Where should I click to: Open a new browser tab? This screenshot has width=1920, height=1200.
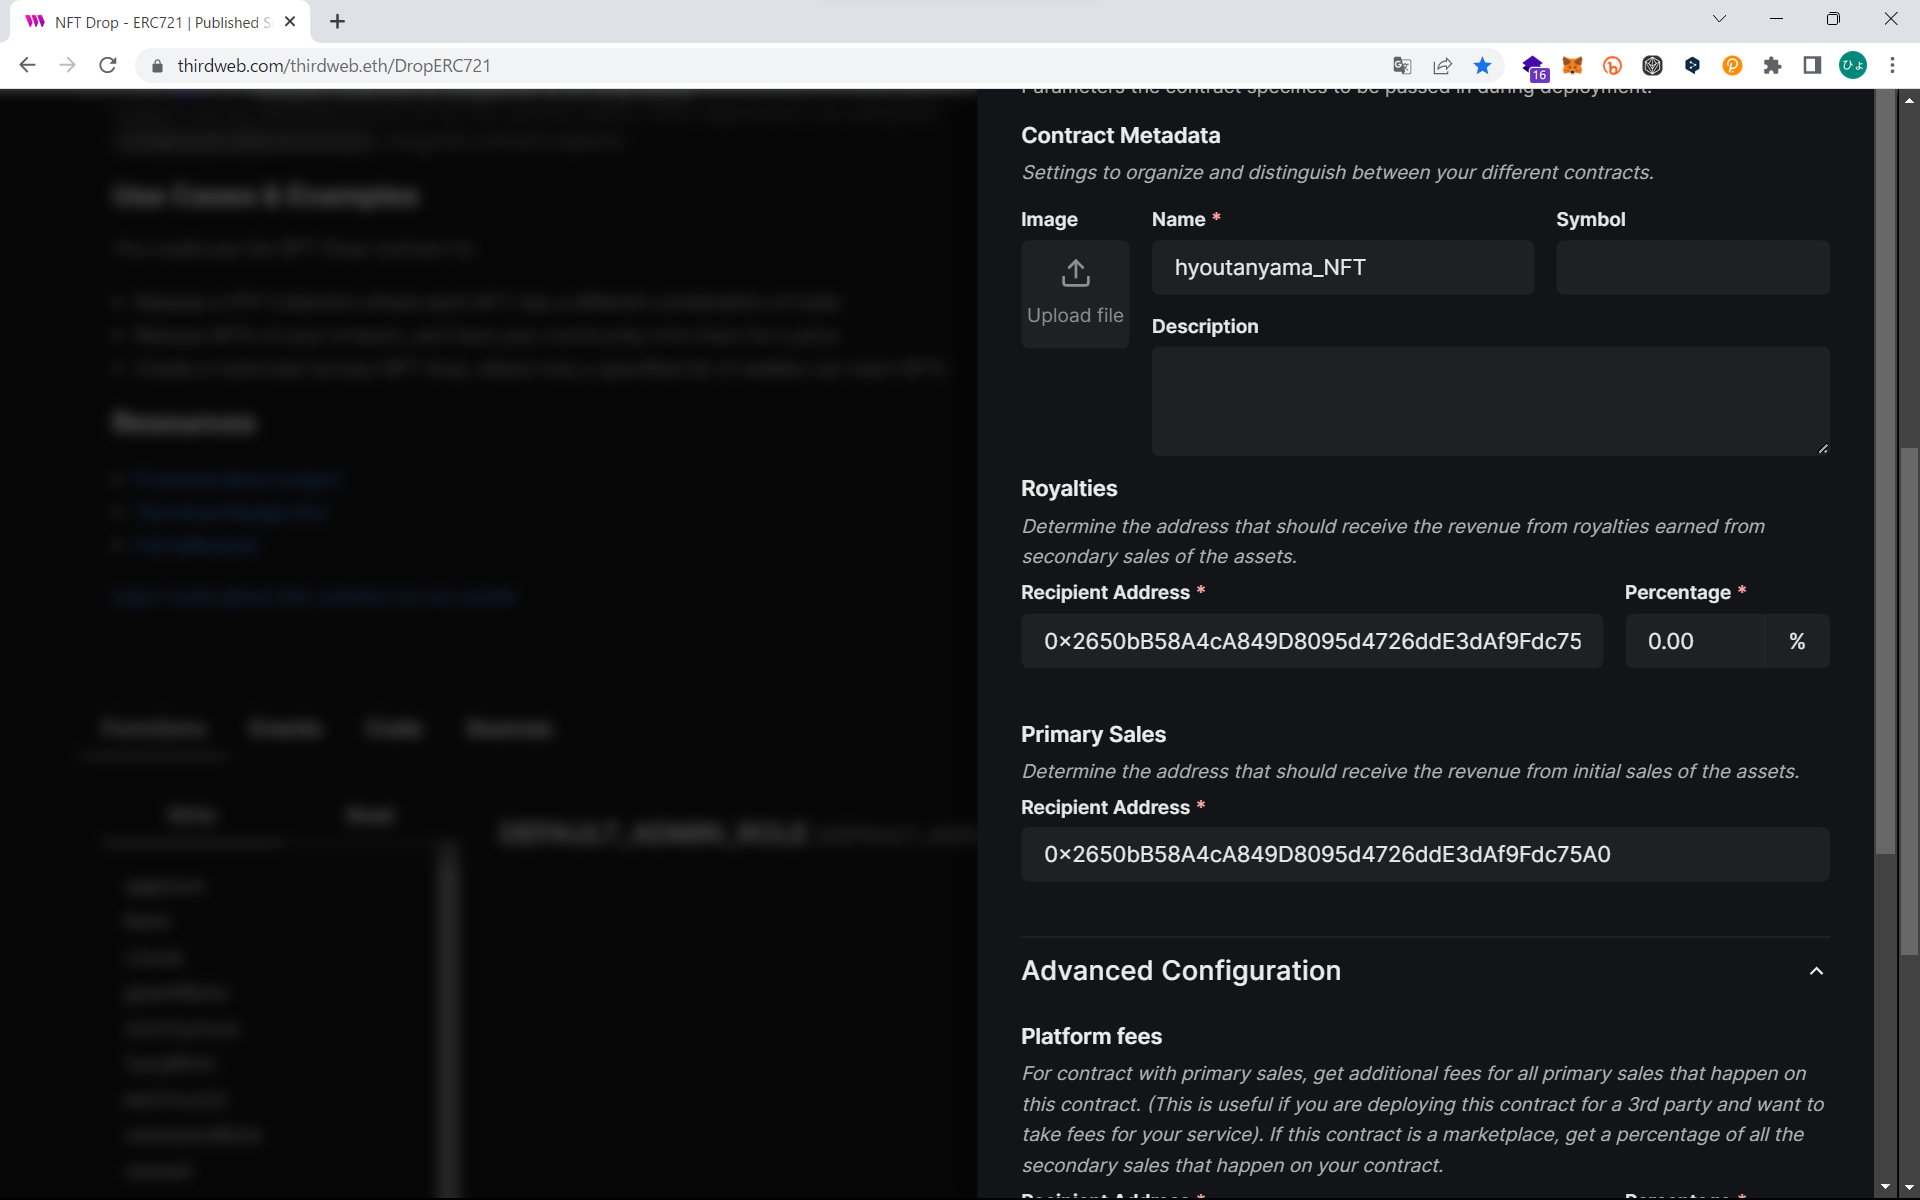(337, 22)
